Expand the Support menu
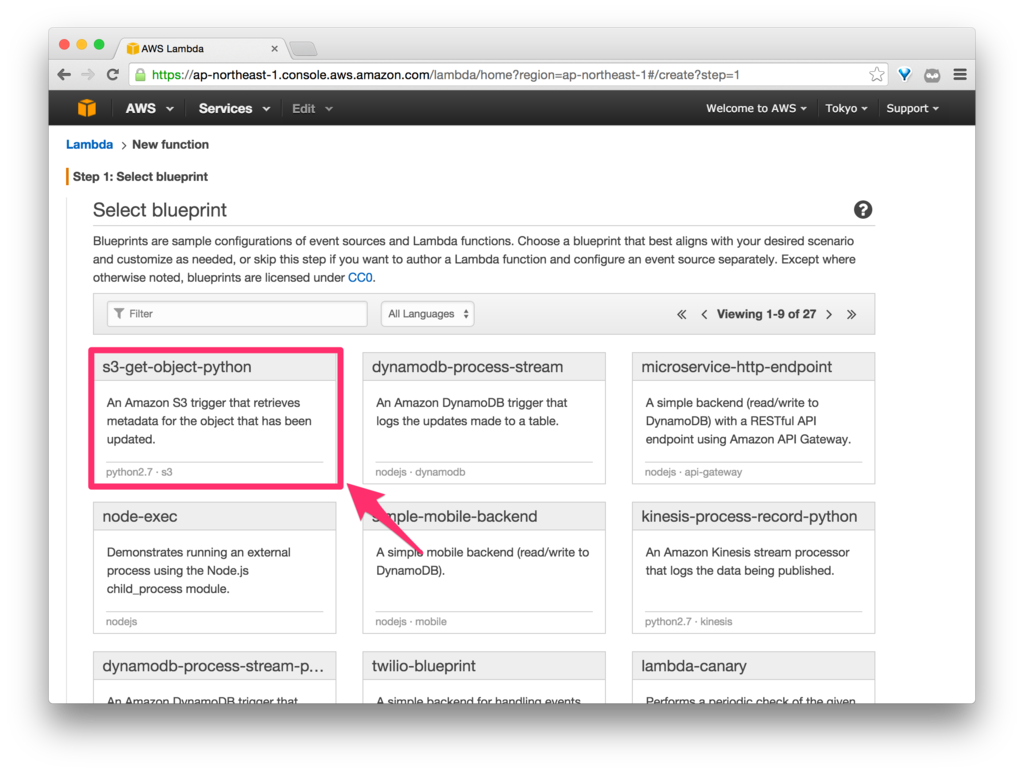Screen dimensions: 1024x773 coord(912,108)
